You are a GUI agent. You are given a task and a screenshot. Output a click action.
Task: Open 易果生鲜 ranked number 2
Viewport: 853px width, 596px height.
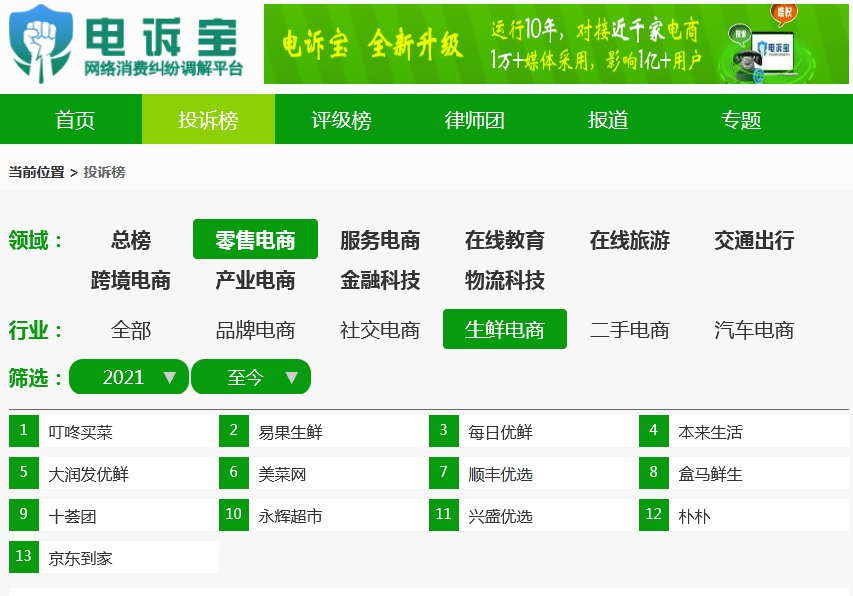pos(324,431)
